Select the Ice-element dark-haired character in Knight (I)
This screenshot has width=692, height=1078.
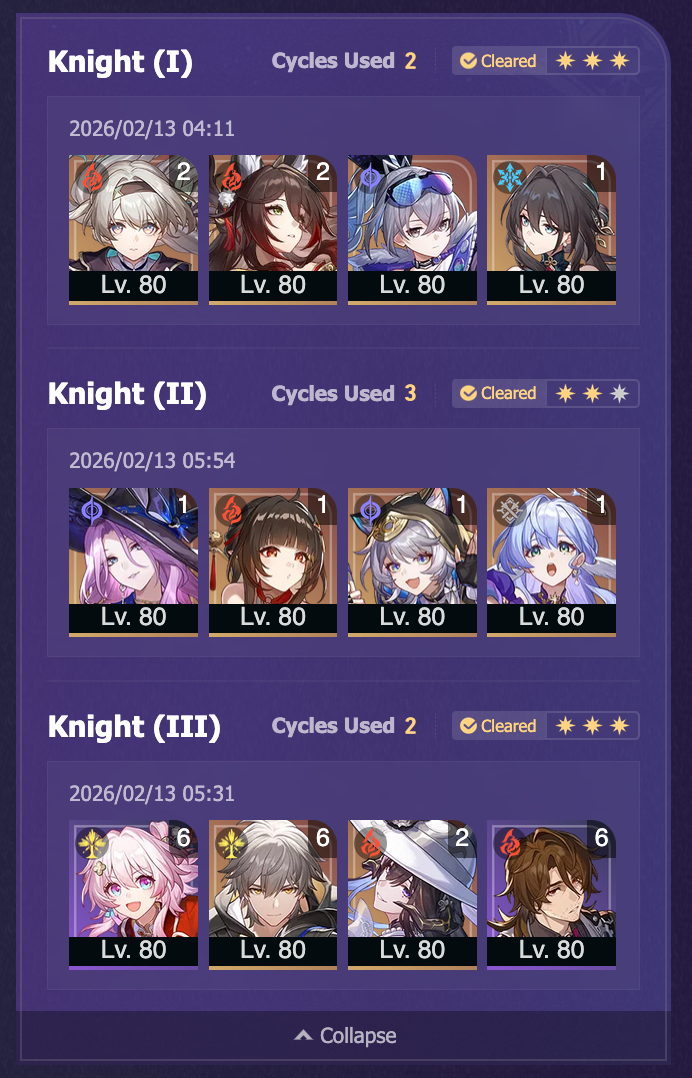(551, 229)
